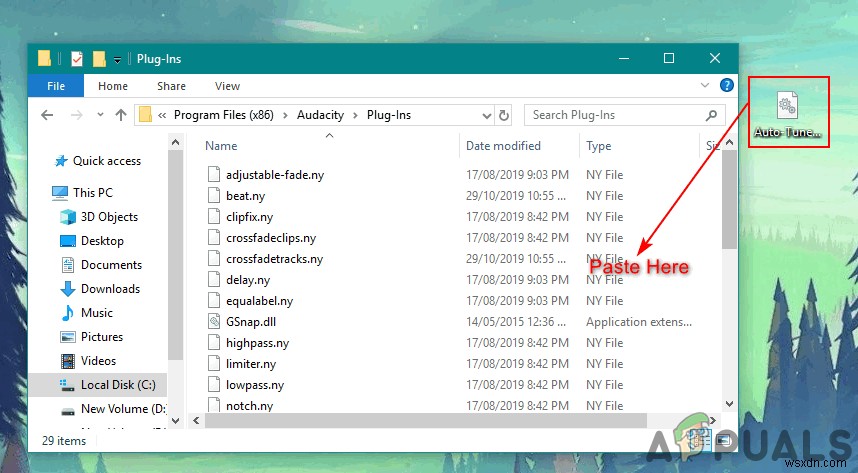Select the delay.ny file
This screenshot has width=858, height=473.
[248, 280]
